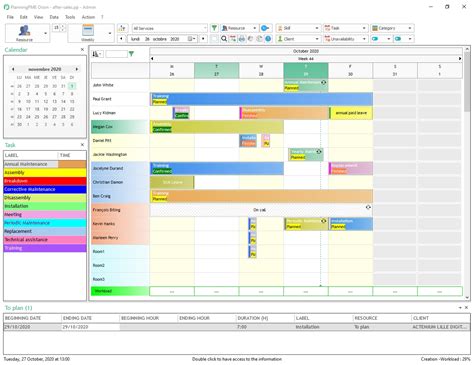Open the Client filter dropdown
The height and width of the screenshot is (365, 474).
[298, 39]
